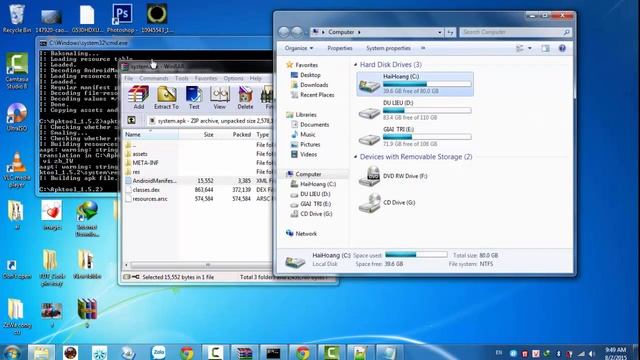
Task: Click the Explorer Forward navigation button
Action: (x=298, y=32)
